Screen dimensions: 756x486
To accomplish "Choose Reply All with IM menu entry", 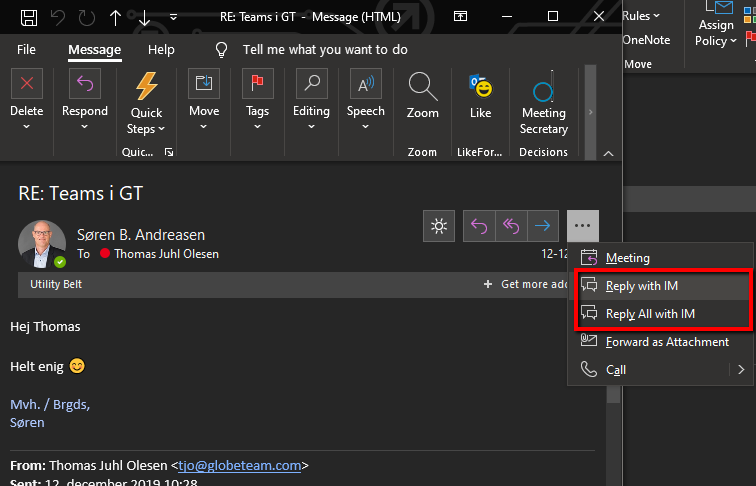I will tap(663, 314).
